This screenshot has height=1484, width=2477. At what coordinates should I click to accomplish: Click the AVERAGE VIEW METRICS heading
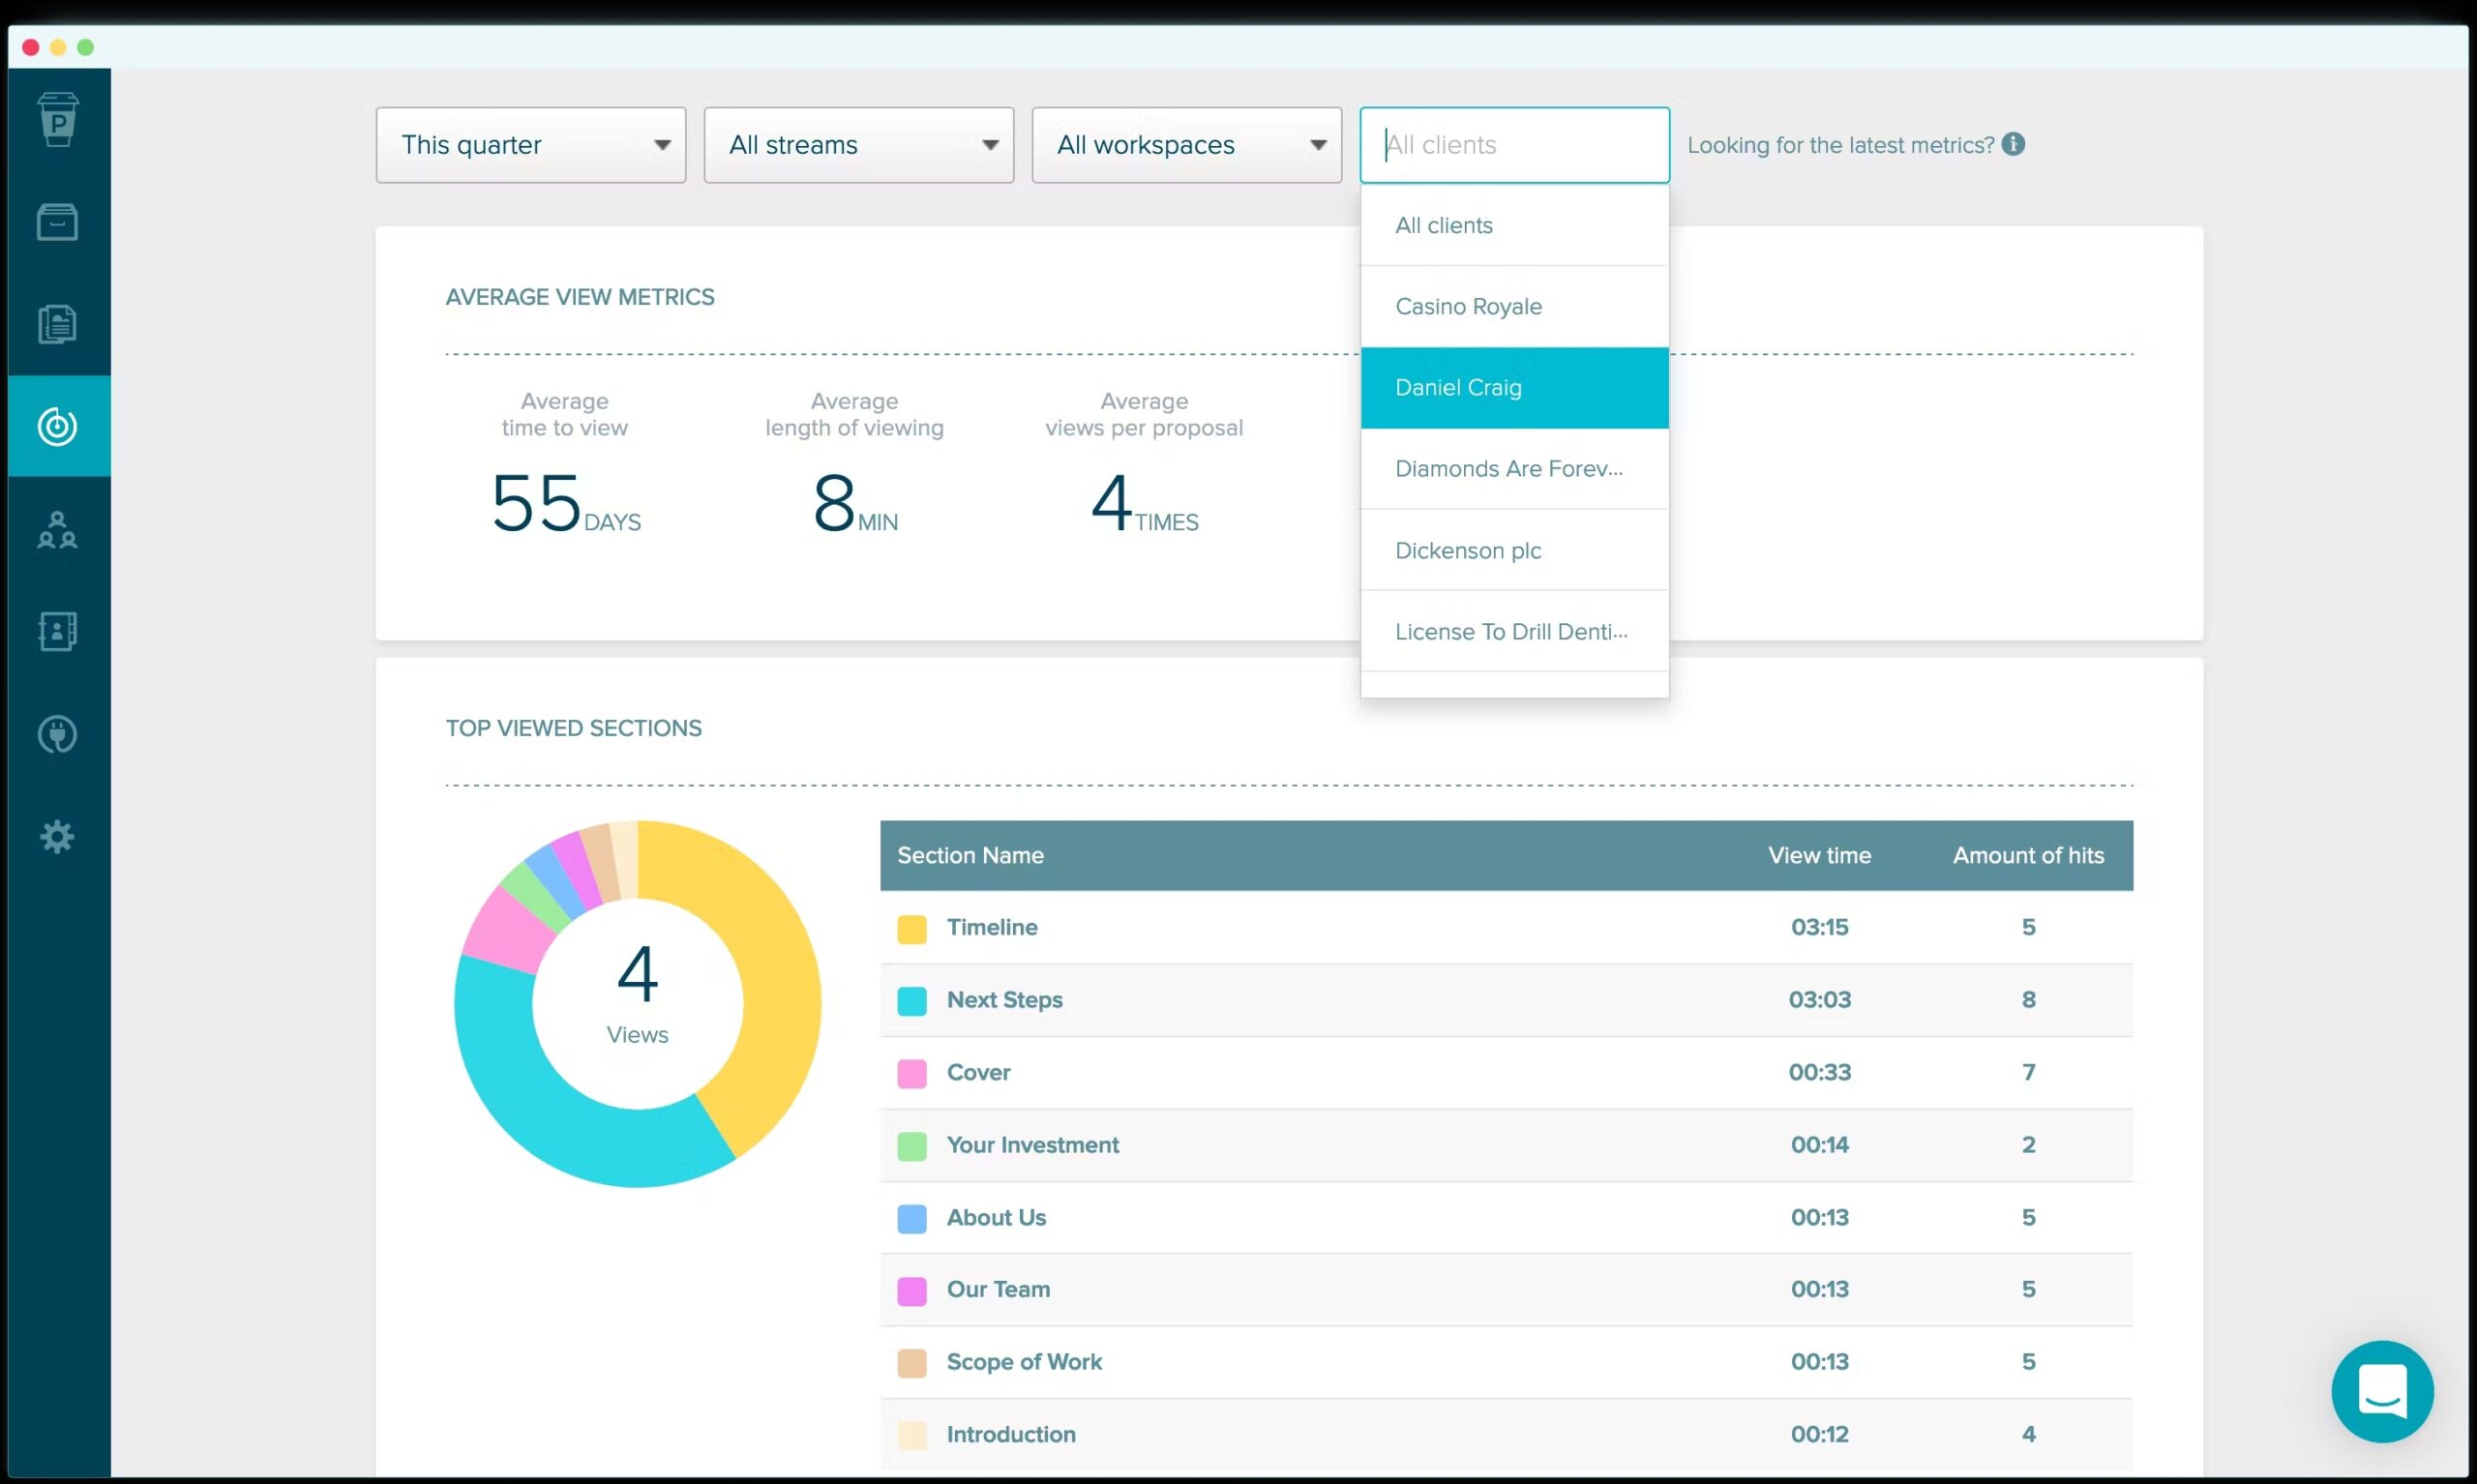580,297
